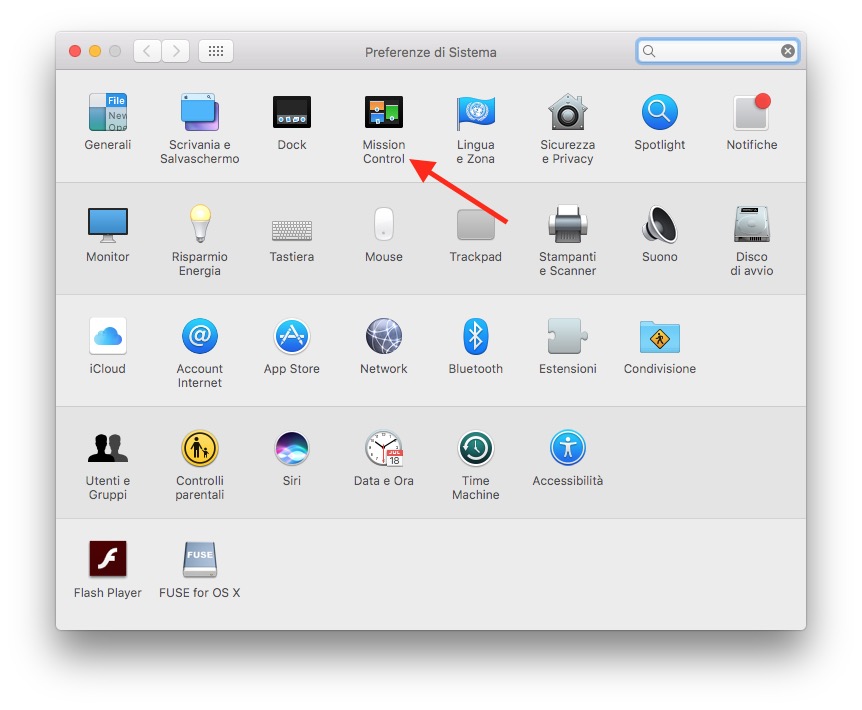The height and width of the screenshot is (710, 862).
Task: Open Sicurezza e Privacy settings
Action: [x=567, y=112]
